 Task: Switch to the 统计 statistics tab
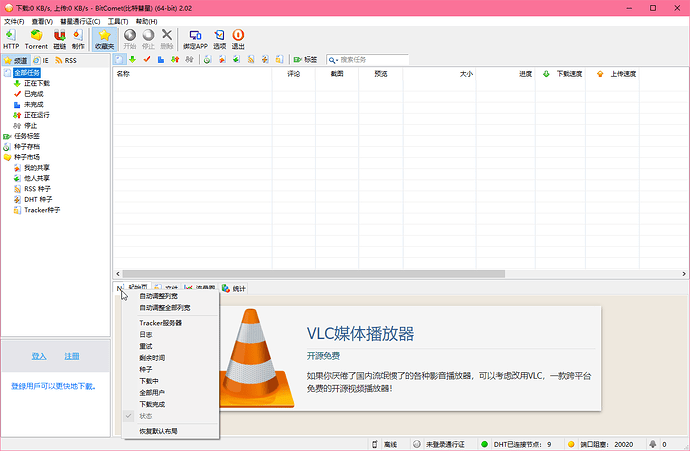click(x=234, y=288)
